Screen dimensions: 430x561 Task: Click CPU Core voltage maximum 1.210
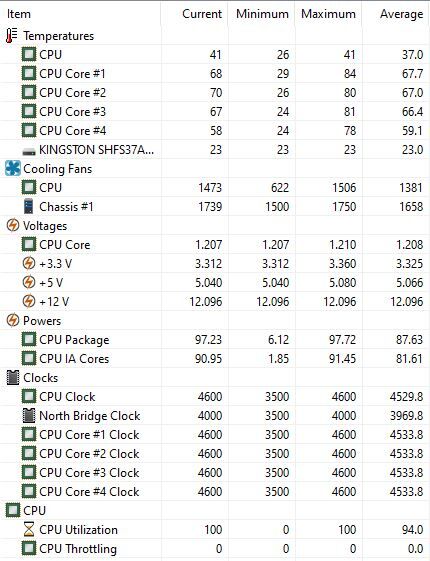[x=342, y=245]
